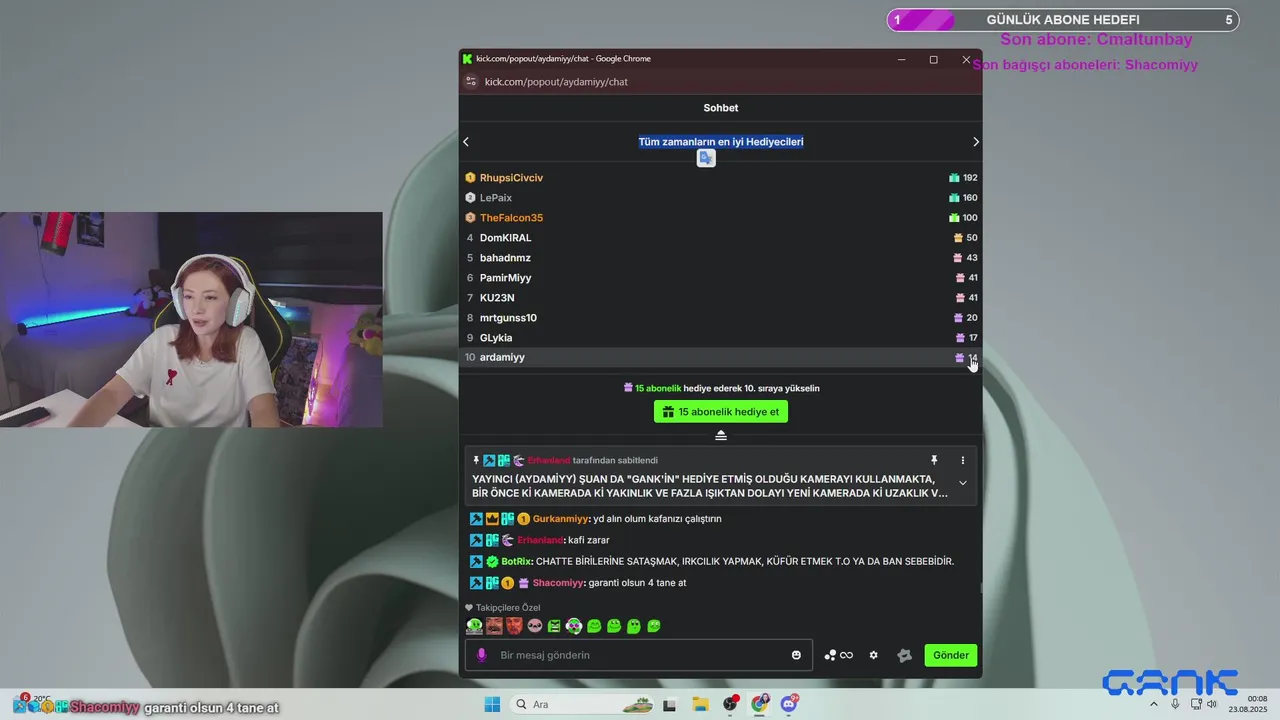Click the chat popout URL address bar
The height and width of the screenshot is (720, 1280).
(556, 82)
